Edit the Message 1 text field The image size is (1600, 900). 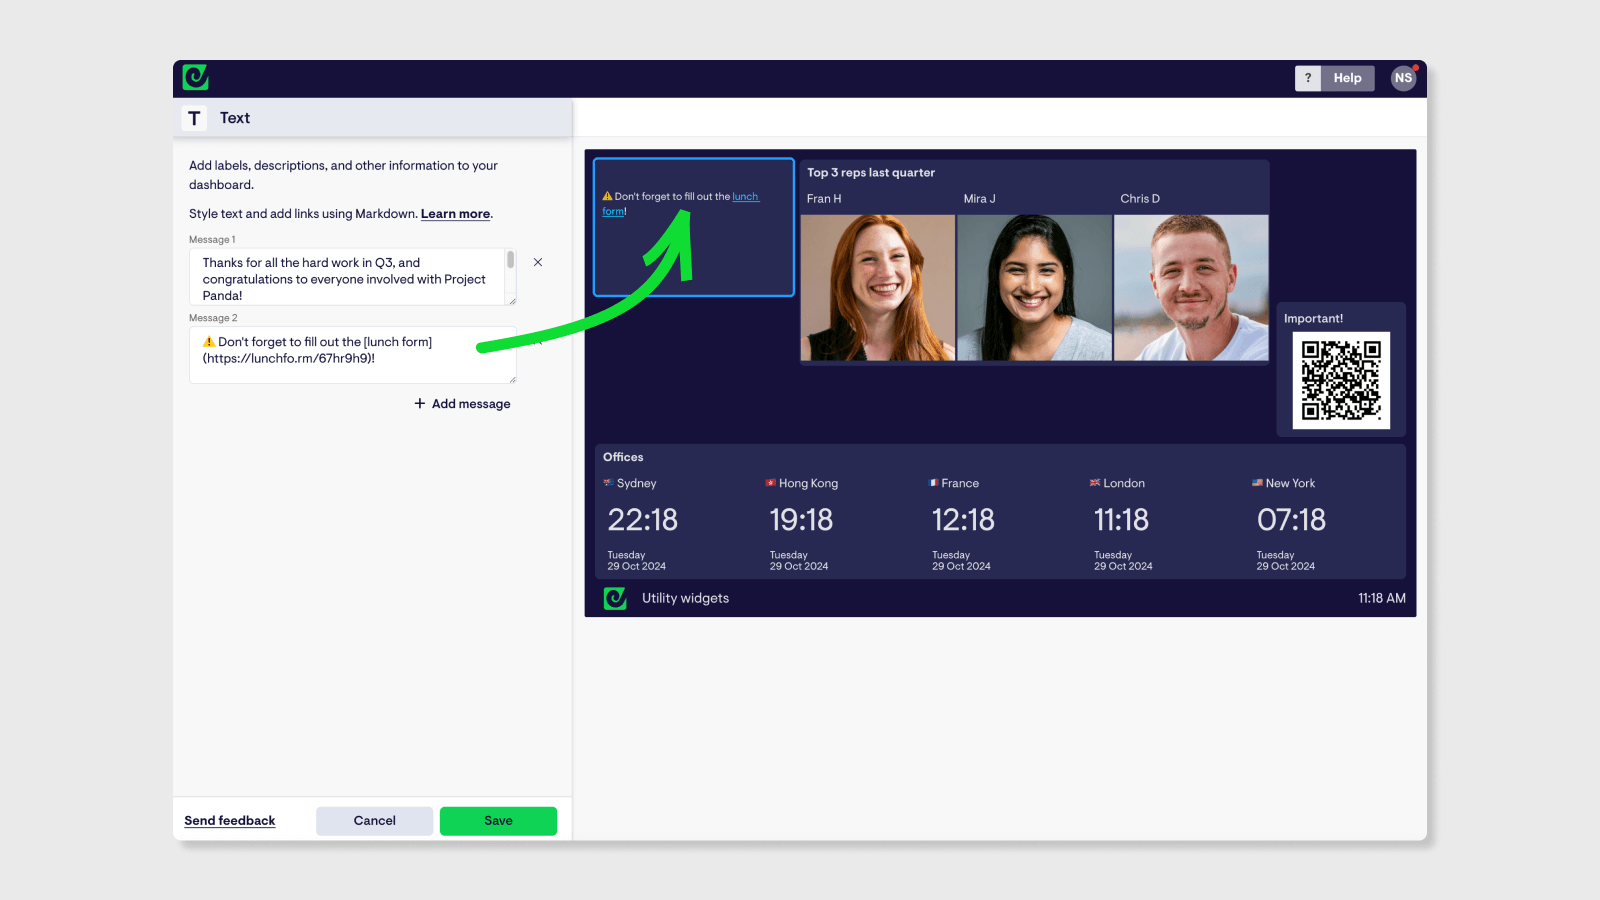353,277
